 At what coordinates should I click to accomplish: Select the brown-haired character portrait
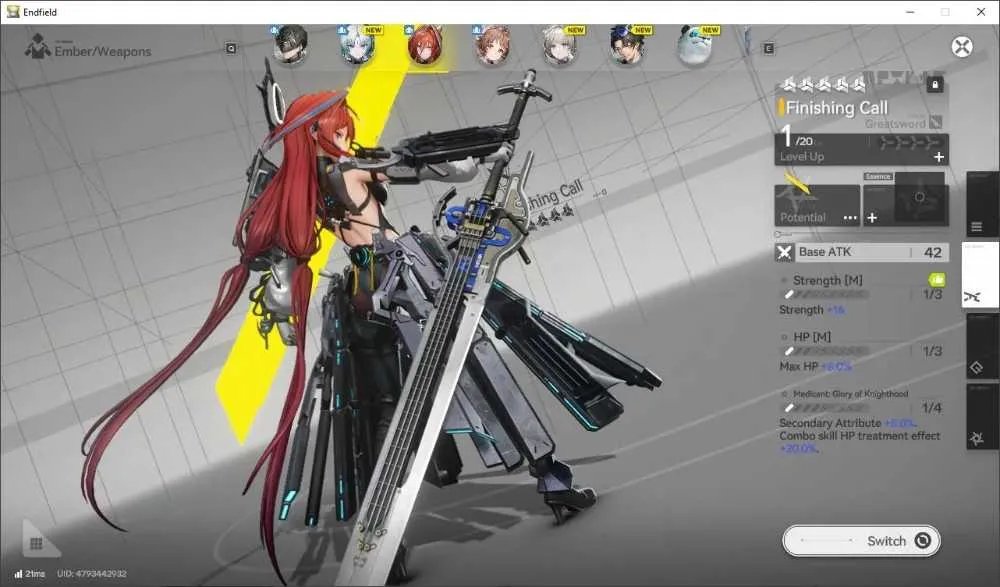[x=492, y=45]
